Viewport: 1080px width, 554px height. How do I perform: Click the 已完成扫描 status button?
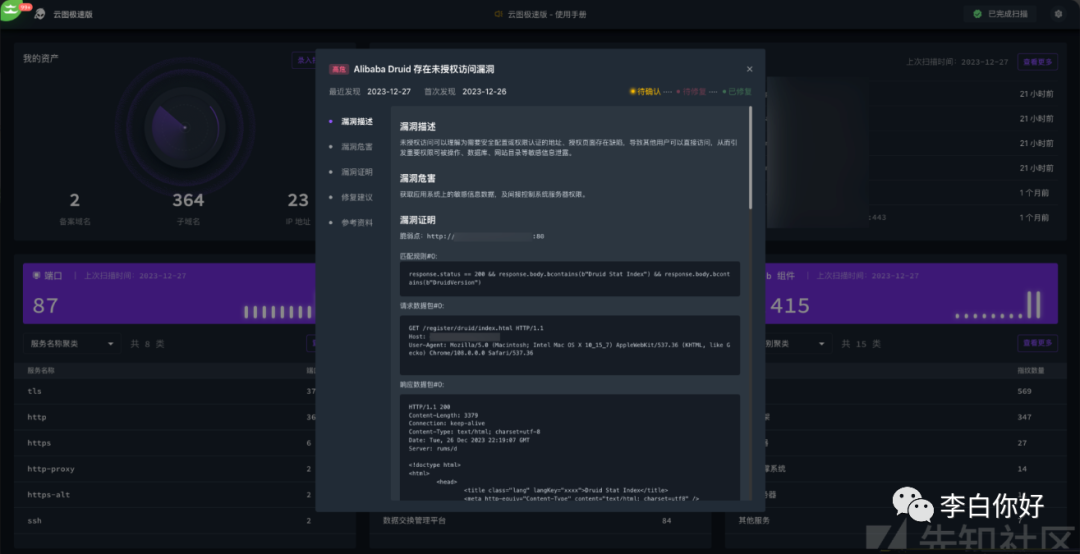[1001, 14]
